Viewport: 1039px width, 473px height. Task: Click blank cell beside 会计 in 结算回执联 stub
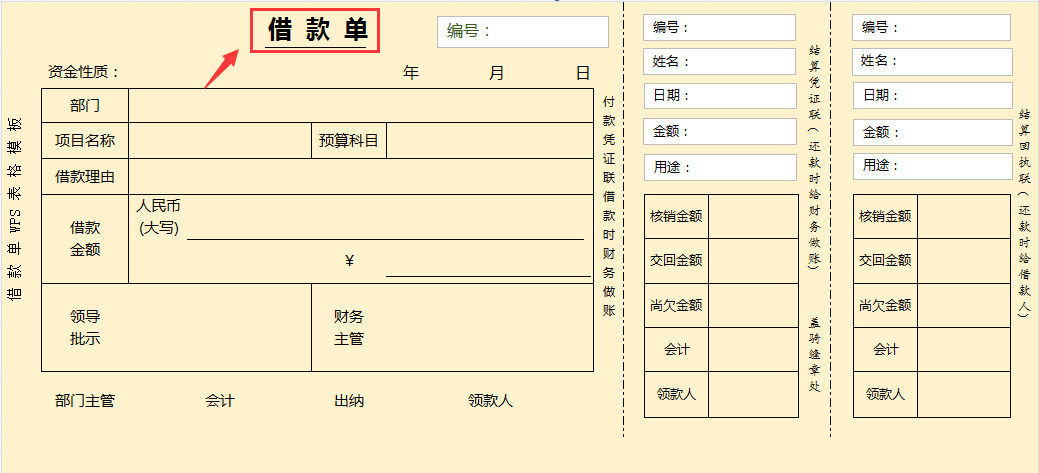964,349
